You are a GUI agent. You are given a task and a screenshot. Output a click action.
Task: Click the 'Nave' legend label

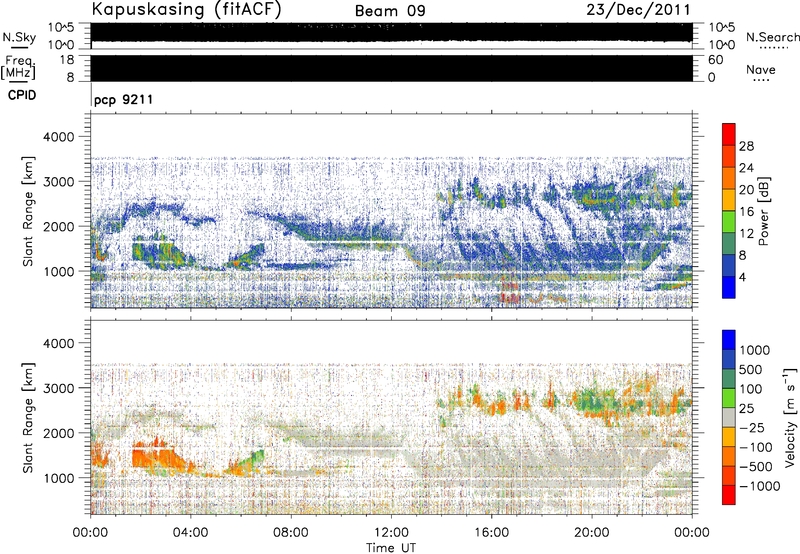(761, 69)
